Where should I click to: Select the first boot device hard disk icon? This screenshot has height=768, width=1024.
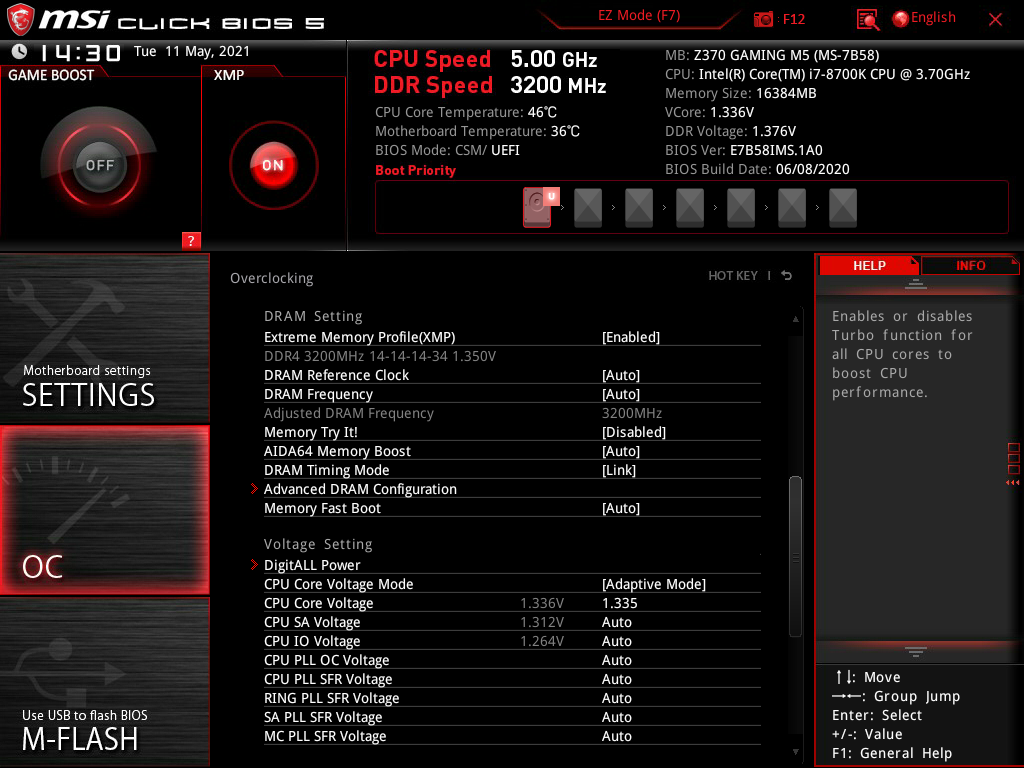[x=537, y=208]
